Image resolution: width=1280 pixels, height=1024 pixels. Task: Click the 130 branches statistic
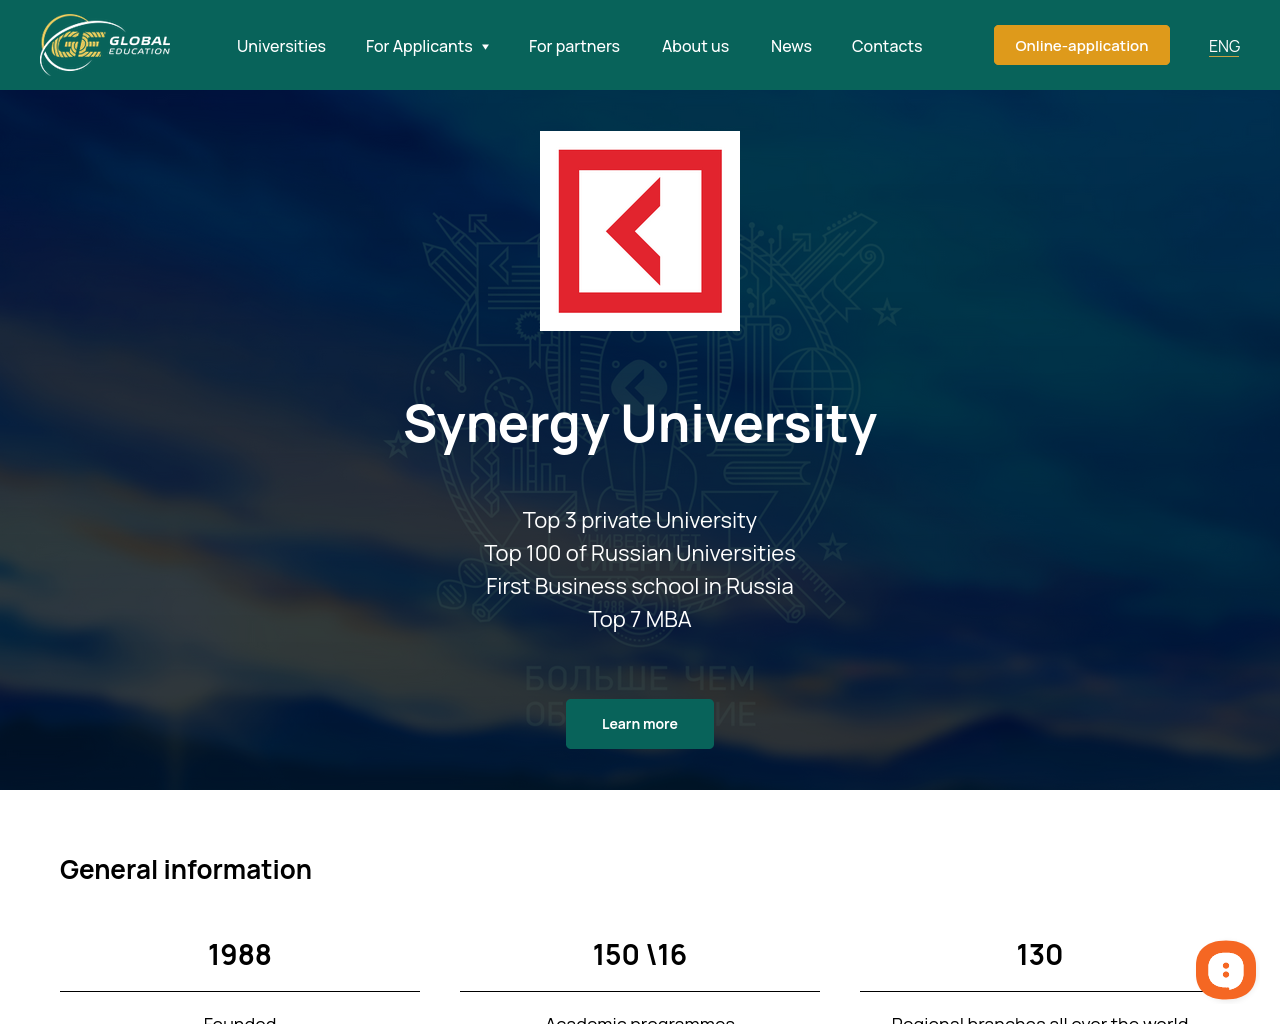click(x=1040, y=955)
